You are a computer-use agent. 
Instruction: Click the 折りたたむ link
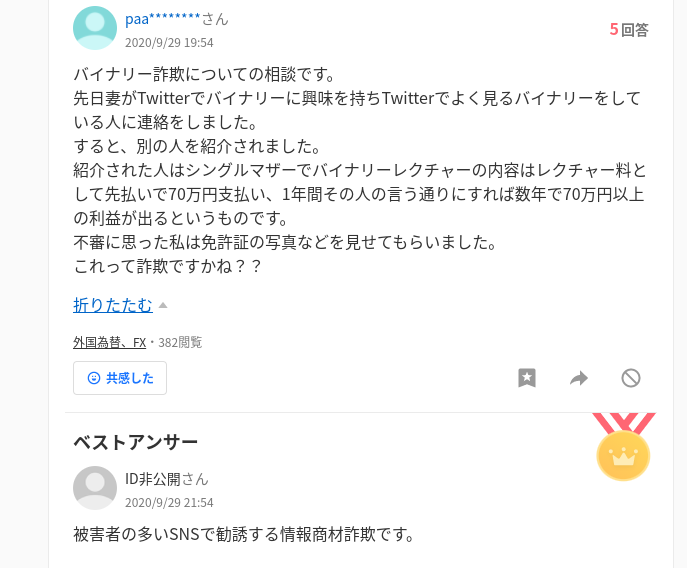113,305
